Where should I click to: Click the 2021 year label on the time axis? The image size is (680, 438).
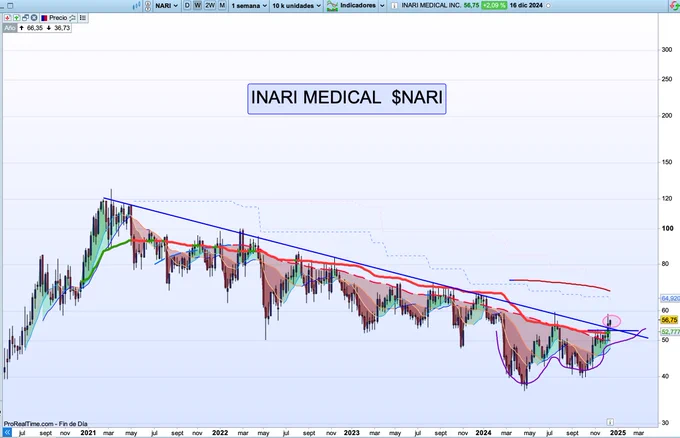[x=88, y=432]
